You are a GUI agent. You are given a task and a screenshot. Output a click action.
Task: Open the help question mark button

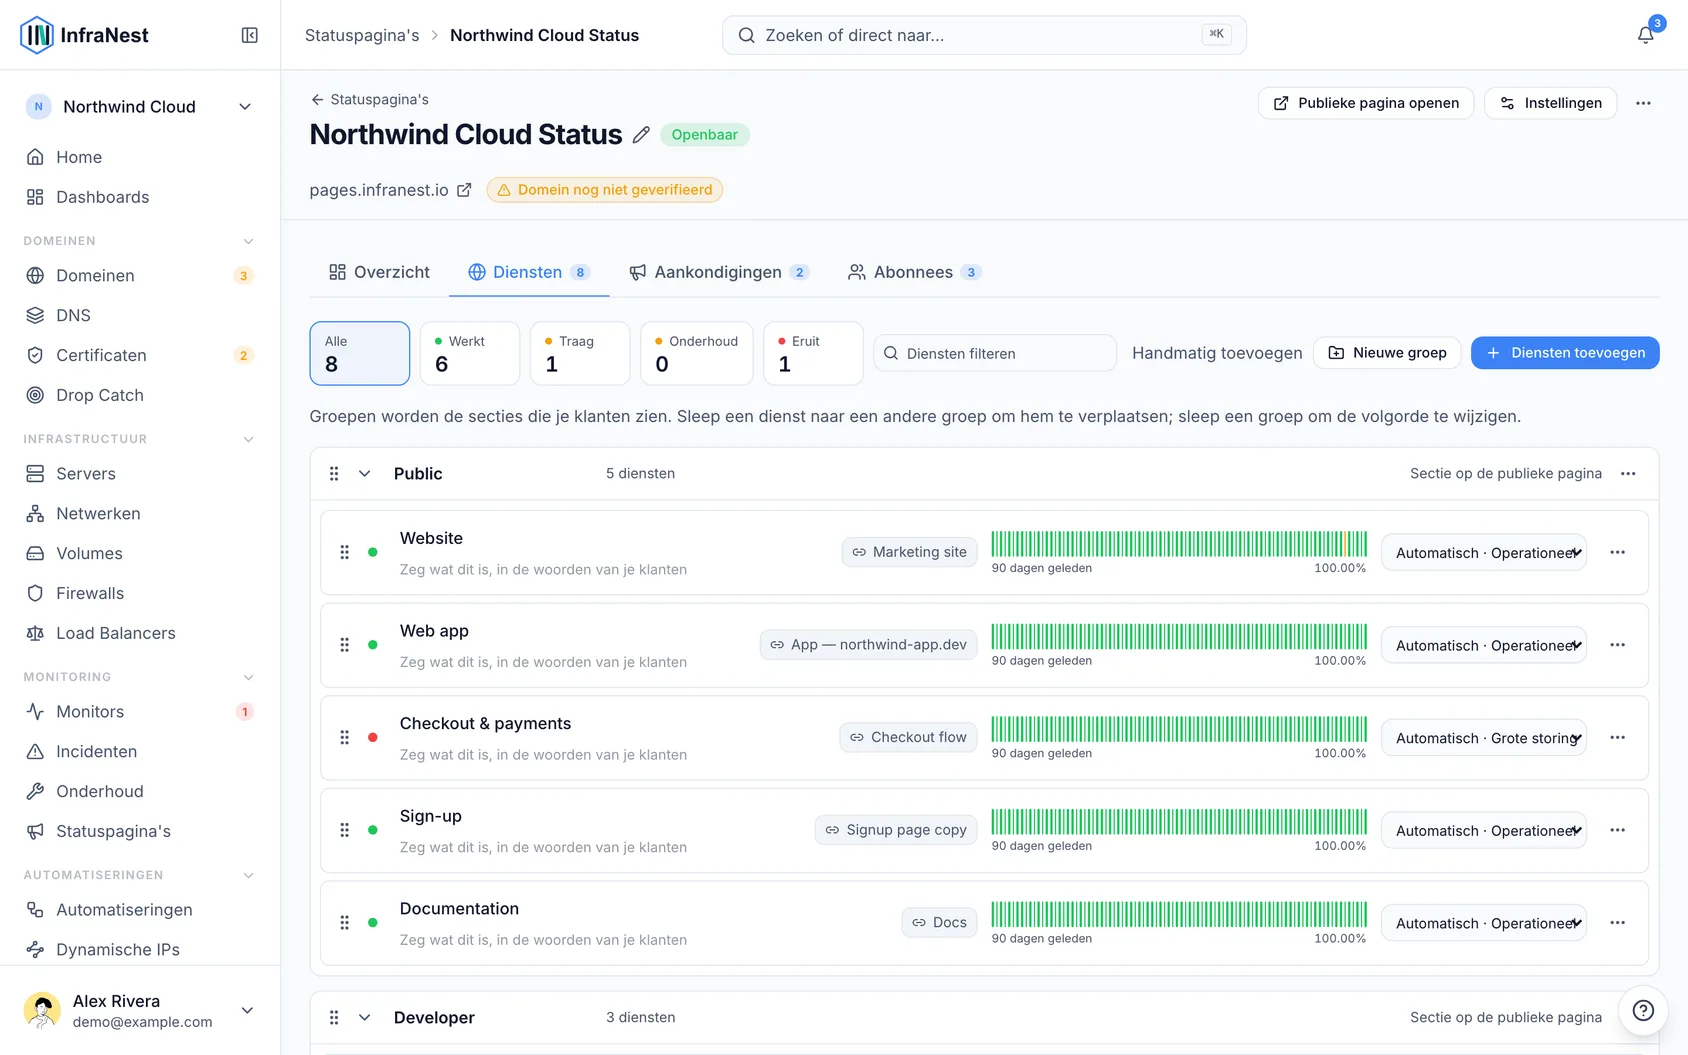(1643, 1010)
